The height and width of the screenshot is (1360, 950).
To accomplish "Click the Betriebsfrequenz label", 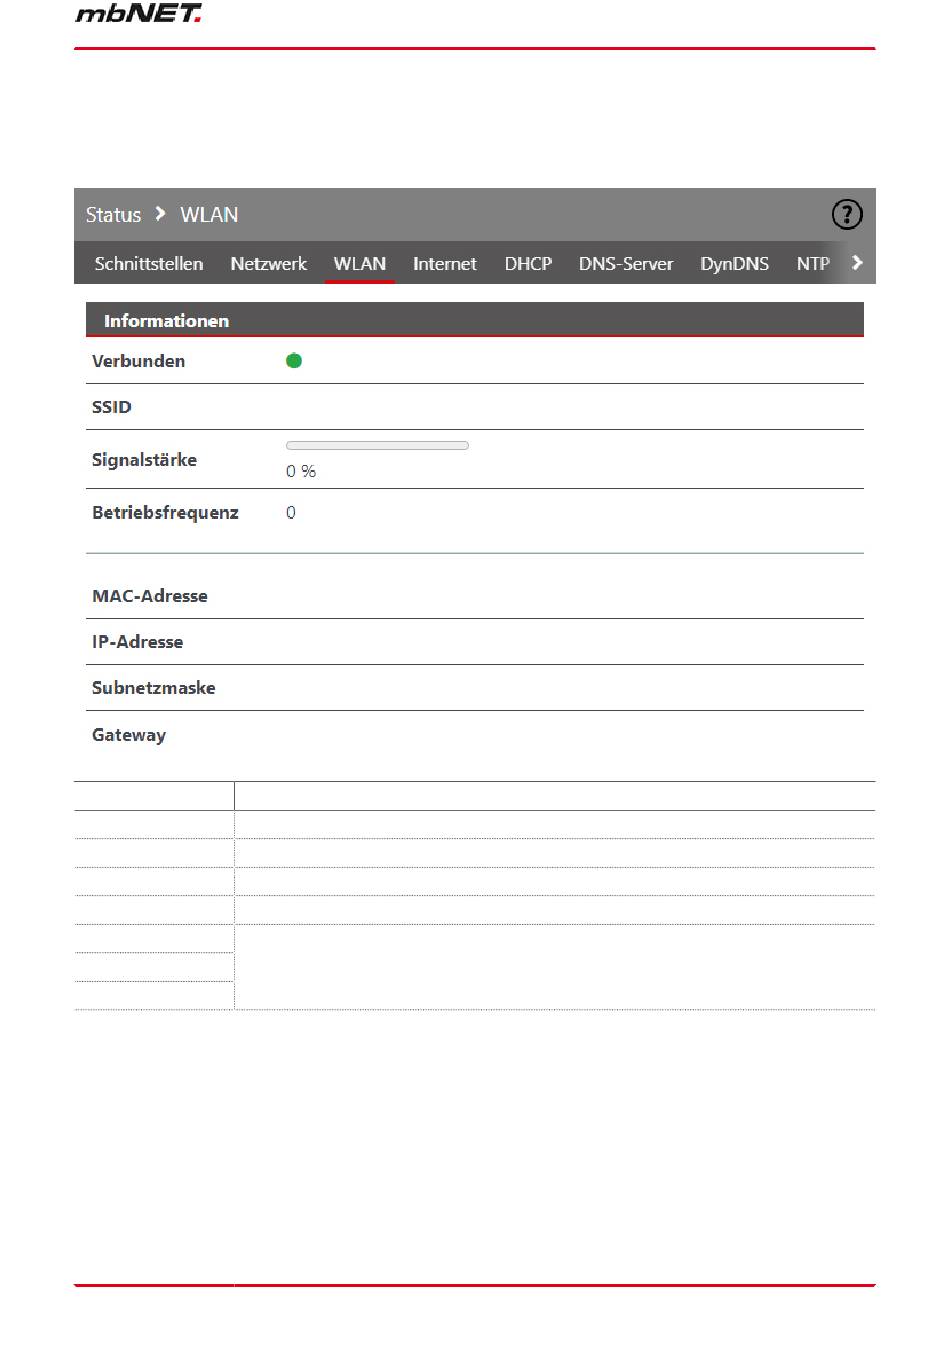I will click(x=165, y=513).
